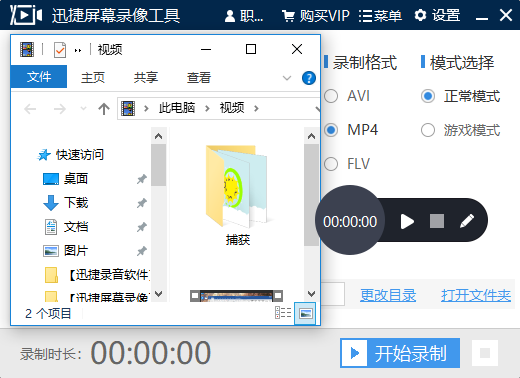Open 图片 in the navigation pane
Screen dimensions: 520x378
point(65,251)
